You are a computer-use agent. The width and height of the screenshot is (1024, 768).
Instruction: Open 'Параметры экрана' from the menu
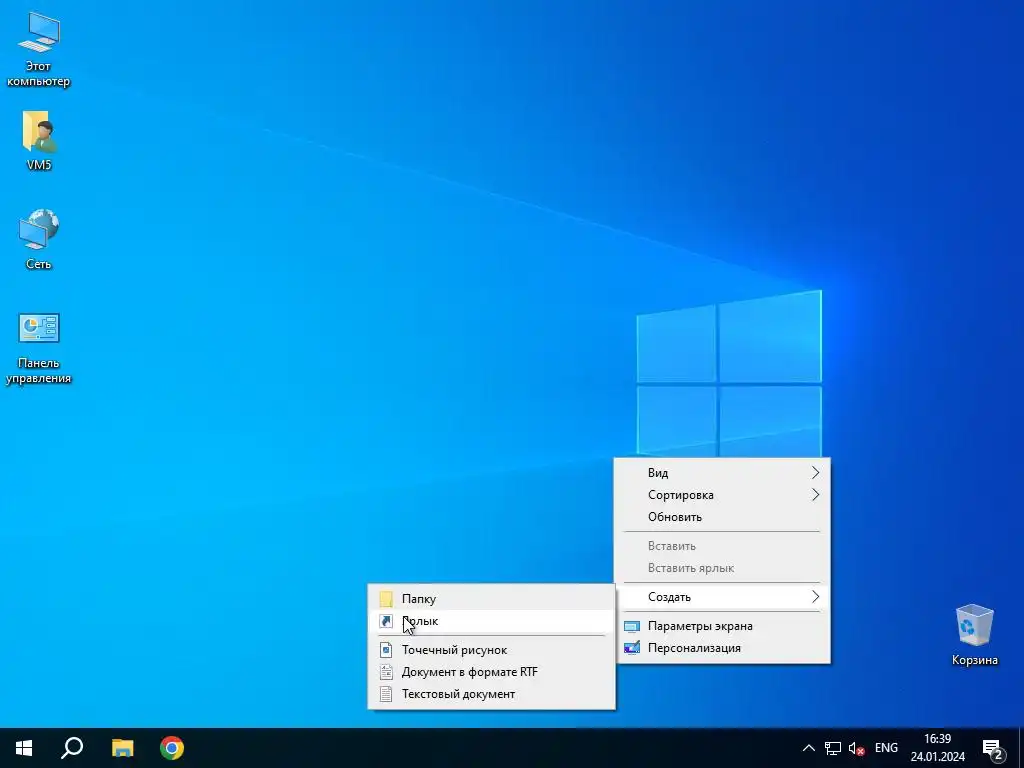point(722,626)
